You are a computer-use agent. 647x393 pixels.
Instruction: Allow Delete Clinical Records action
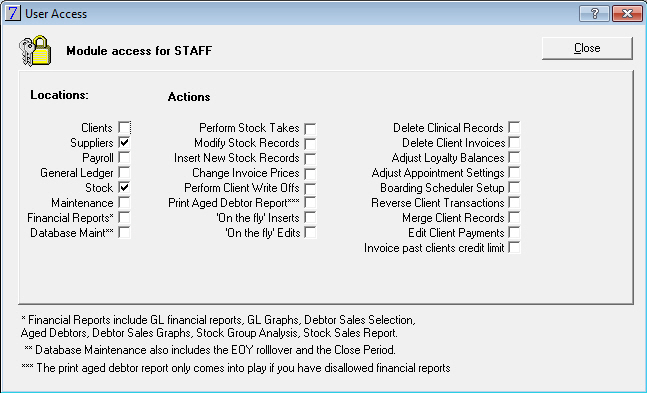514,127
